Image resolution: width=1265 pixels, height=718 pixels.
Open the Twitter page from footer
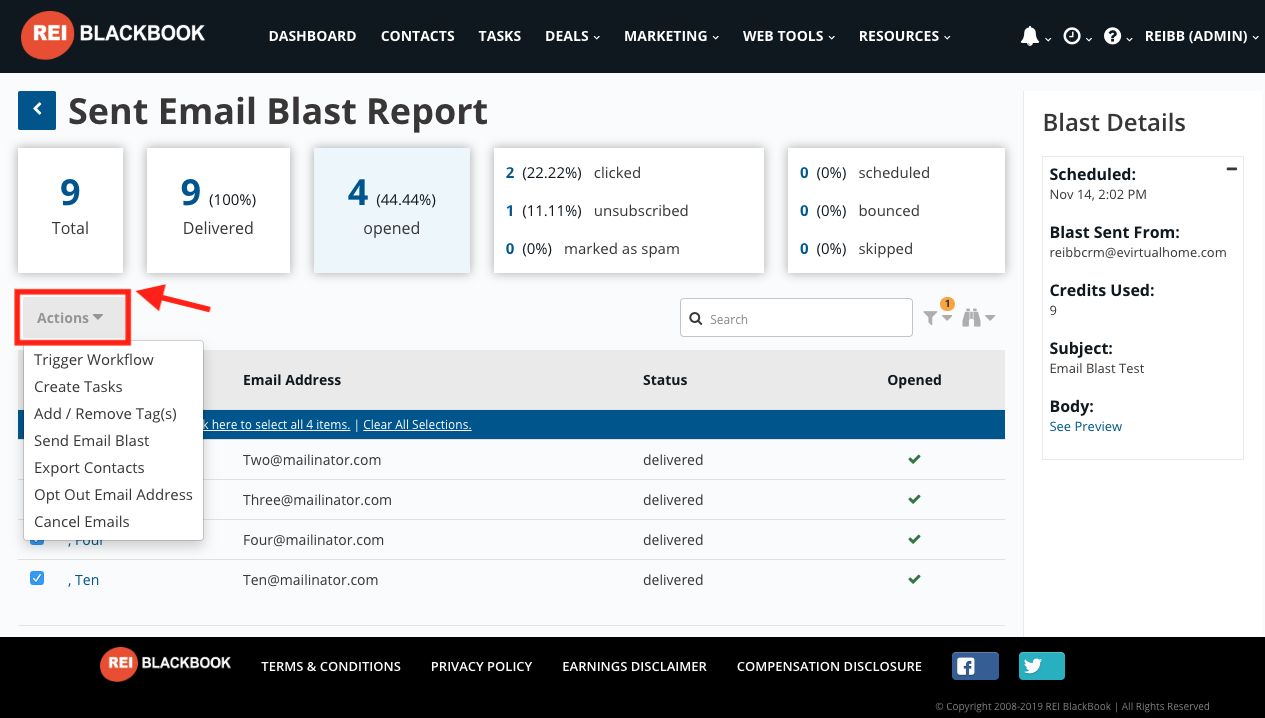pos(1042,666)
